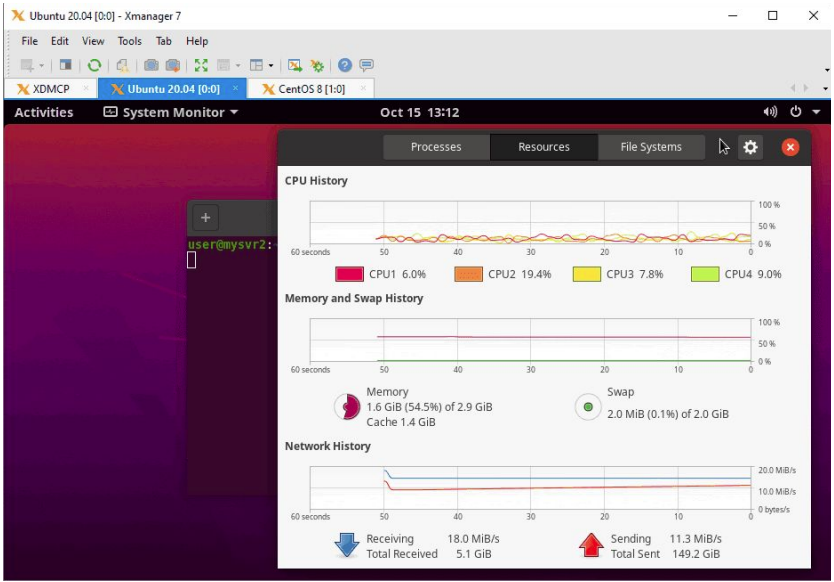Open the Tab menu
This screenshot has height=582, width=834.
[x=164, y=41]
